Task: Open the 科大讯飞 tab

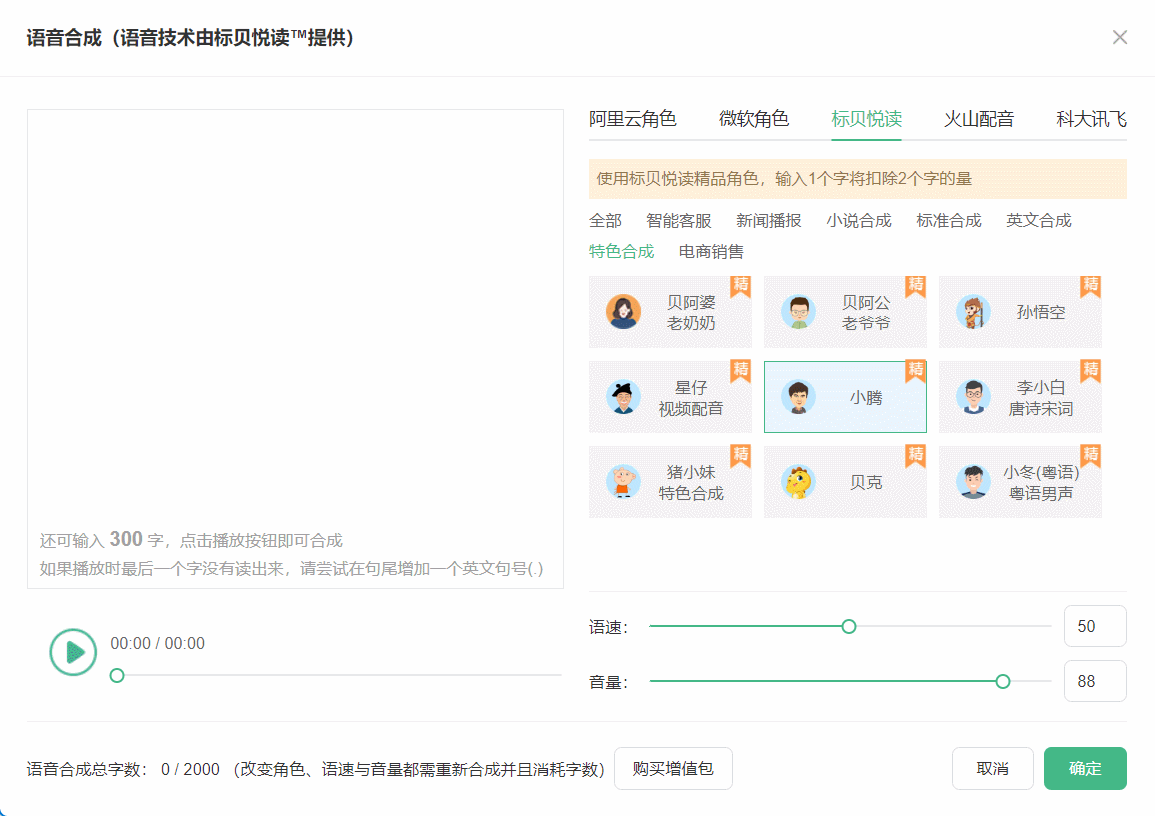Action: pos(1091,119)
